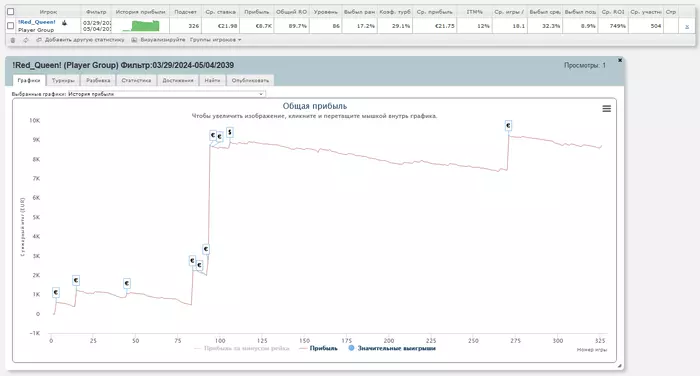
Task: Click the Уровень column header
Action: 325,12
